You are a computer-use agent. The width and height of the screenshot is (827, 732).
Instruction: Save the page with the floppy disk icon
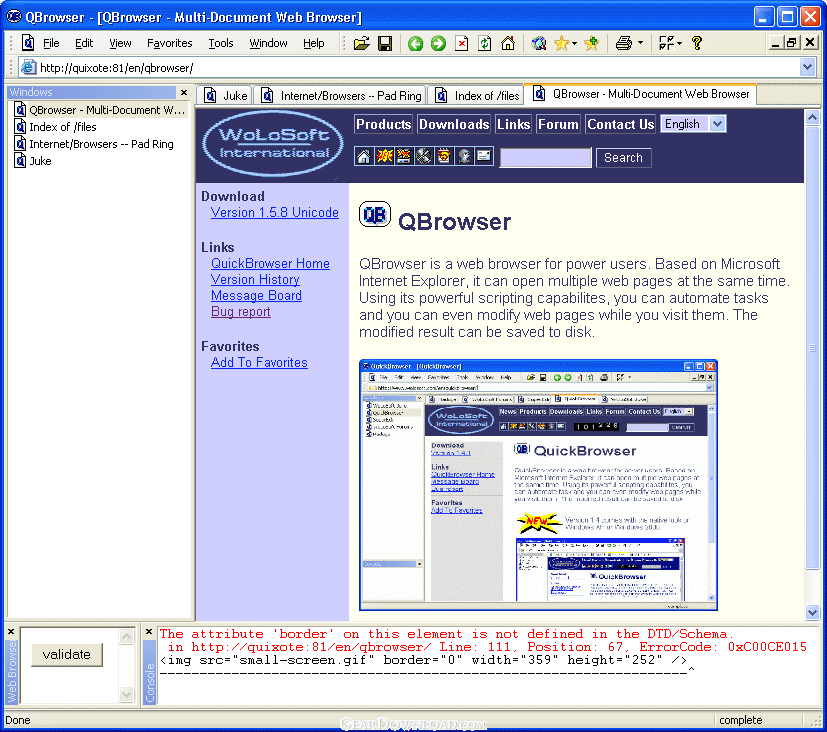pyautogui.click(x=383, y=43)
